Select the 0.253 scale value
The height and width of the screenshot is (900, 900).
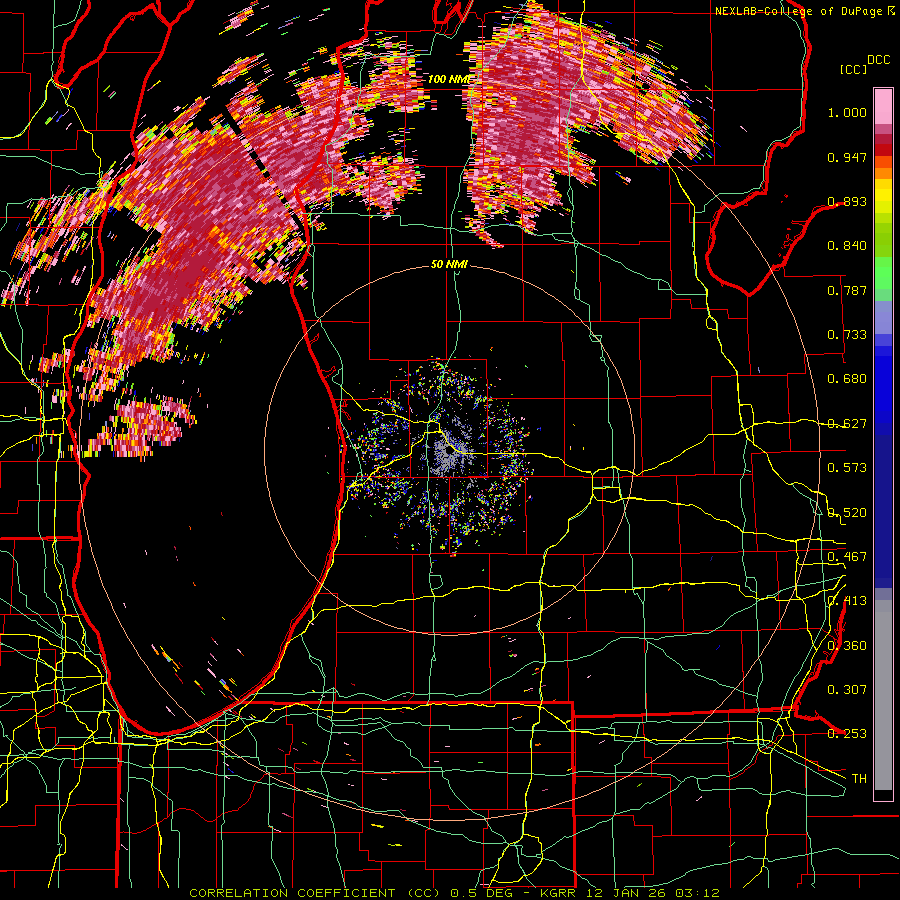(847, 734)
